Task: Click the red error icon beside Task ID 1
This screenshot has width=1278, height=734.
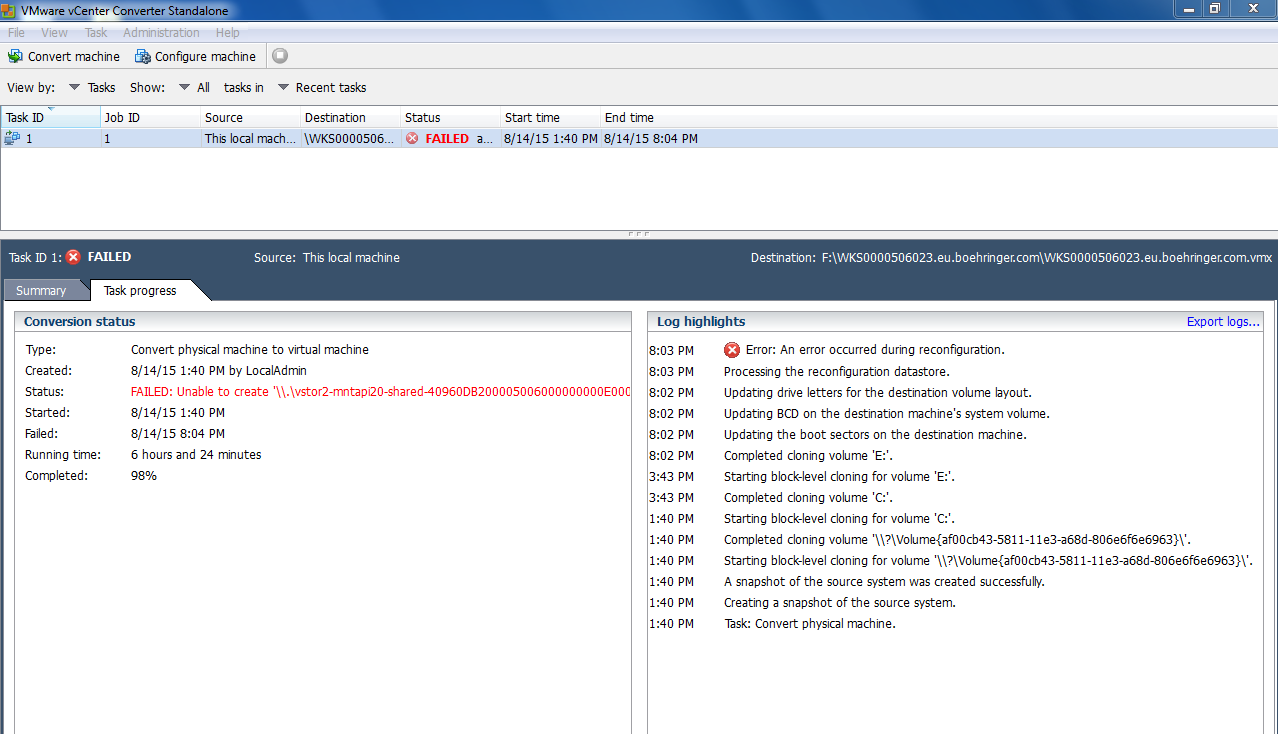Action: (73, 257)
